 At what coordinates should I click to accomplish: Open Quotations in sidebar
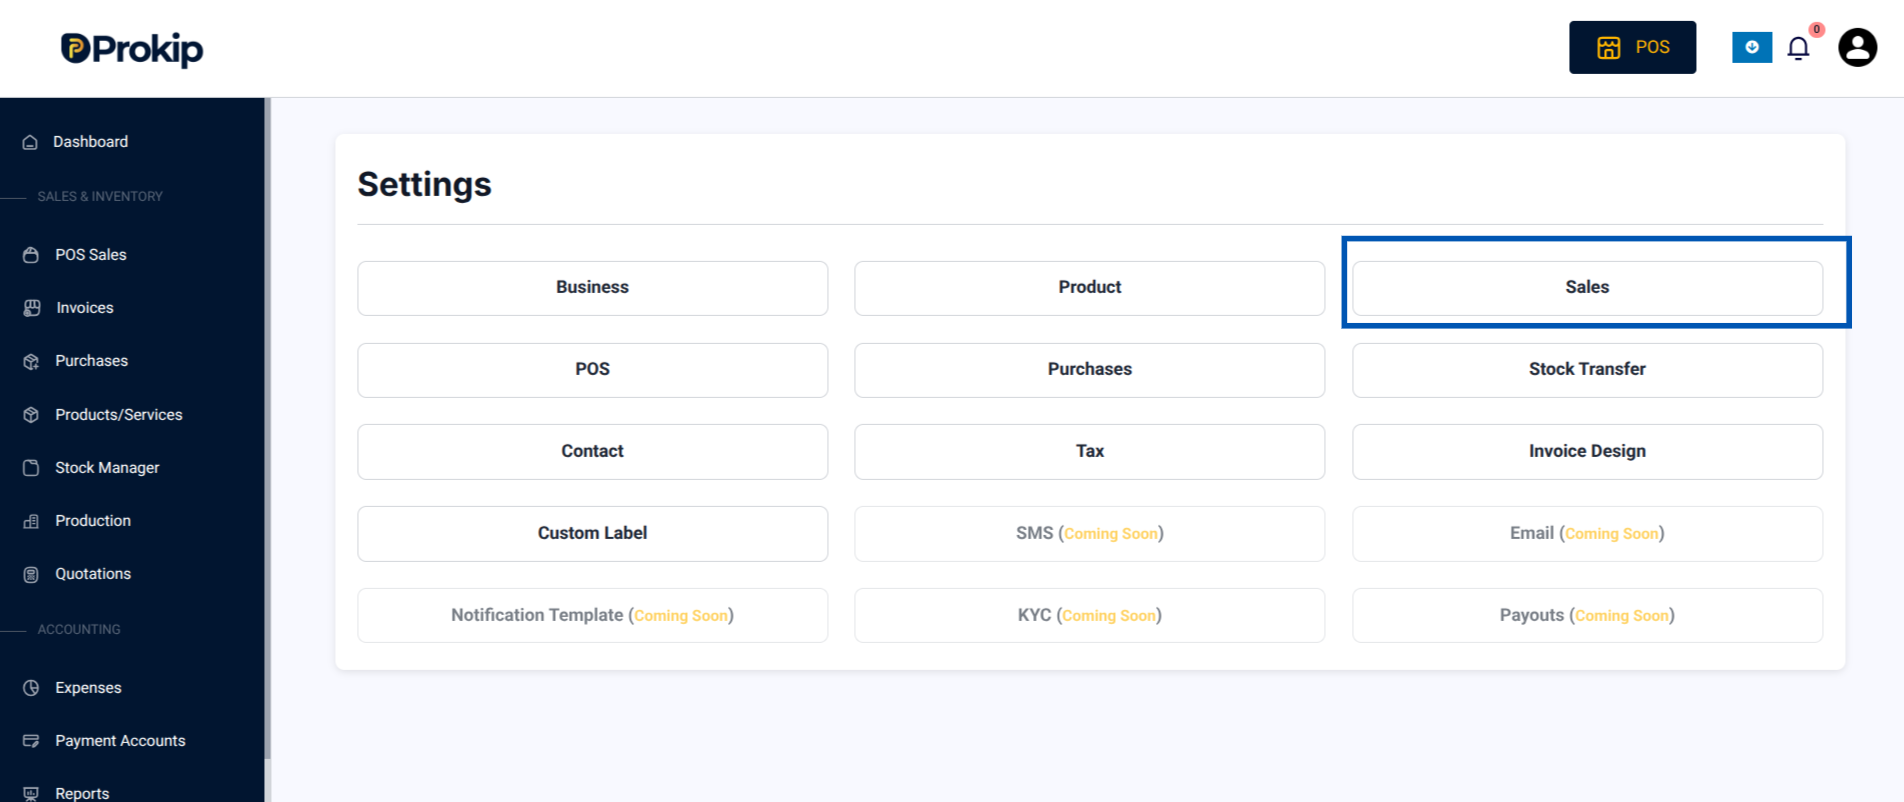(x=93, y=574)
